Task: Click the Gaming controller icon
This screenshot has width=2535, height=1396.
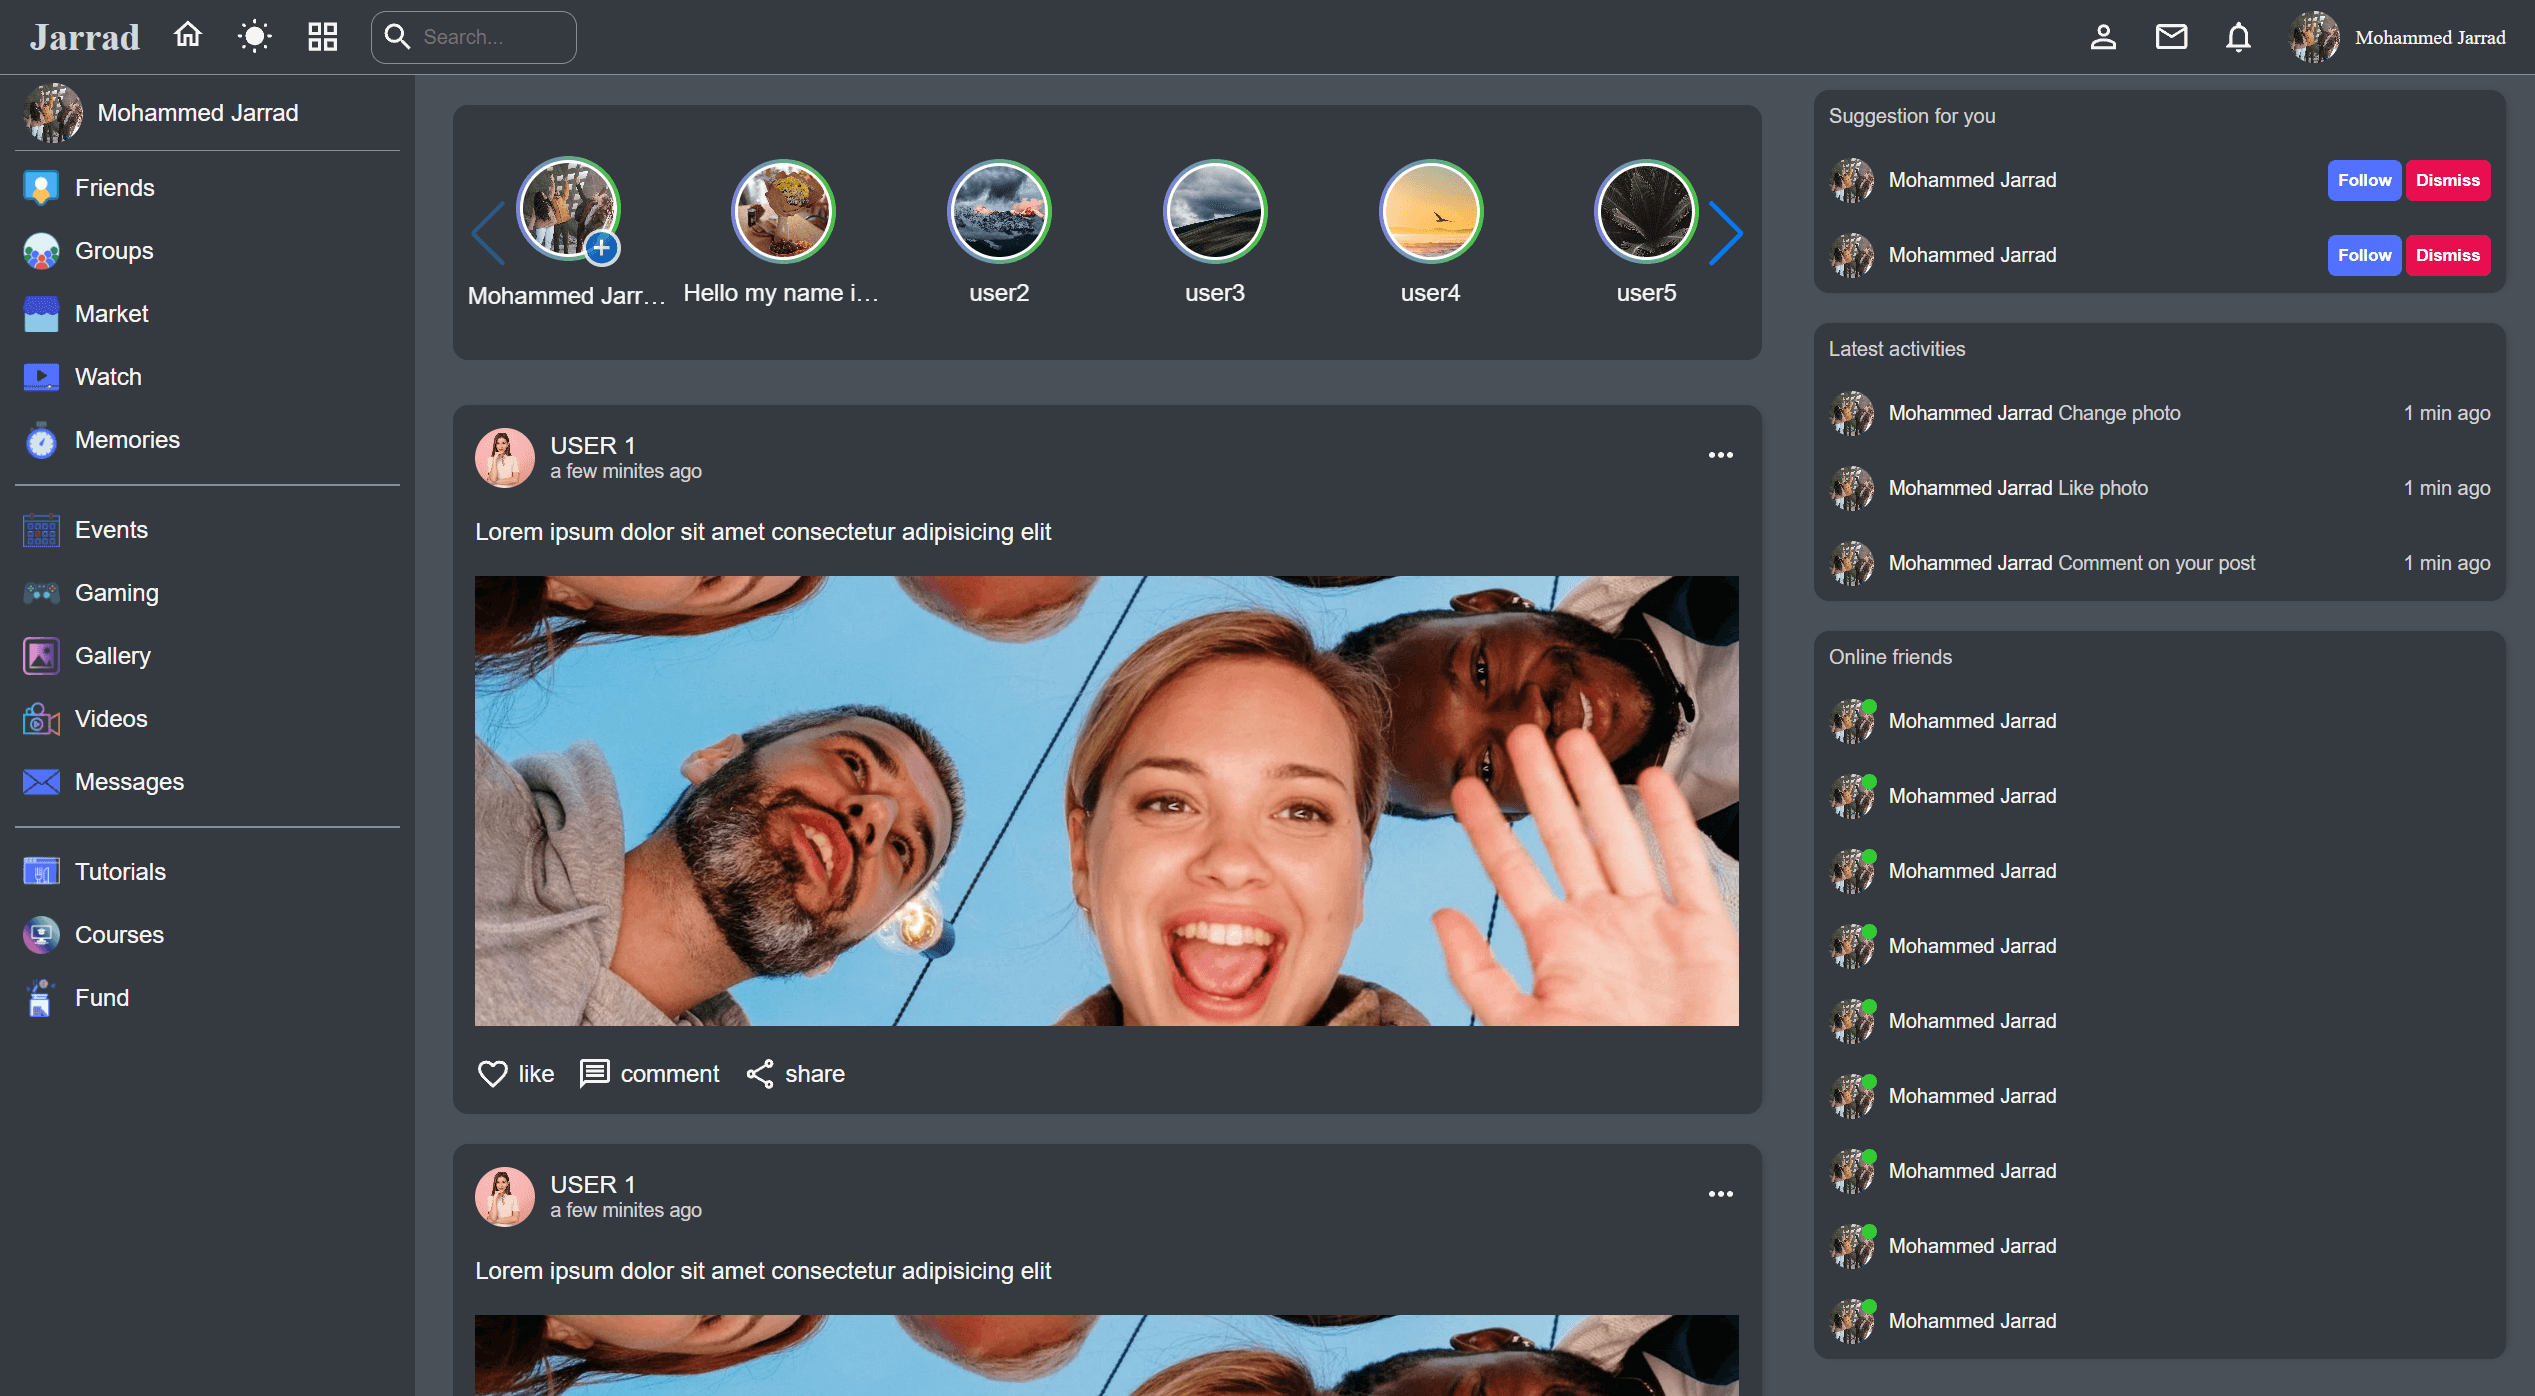Action: (x=41, y=593)
